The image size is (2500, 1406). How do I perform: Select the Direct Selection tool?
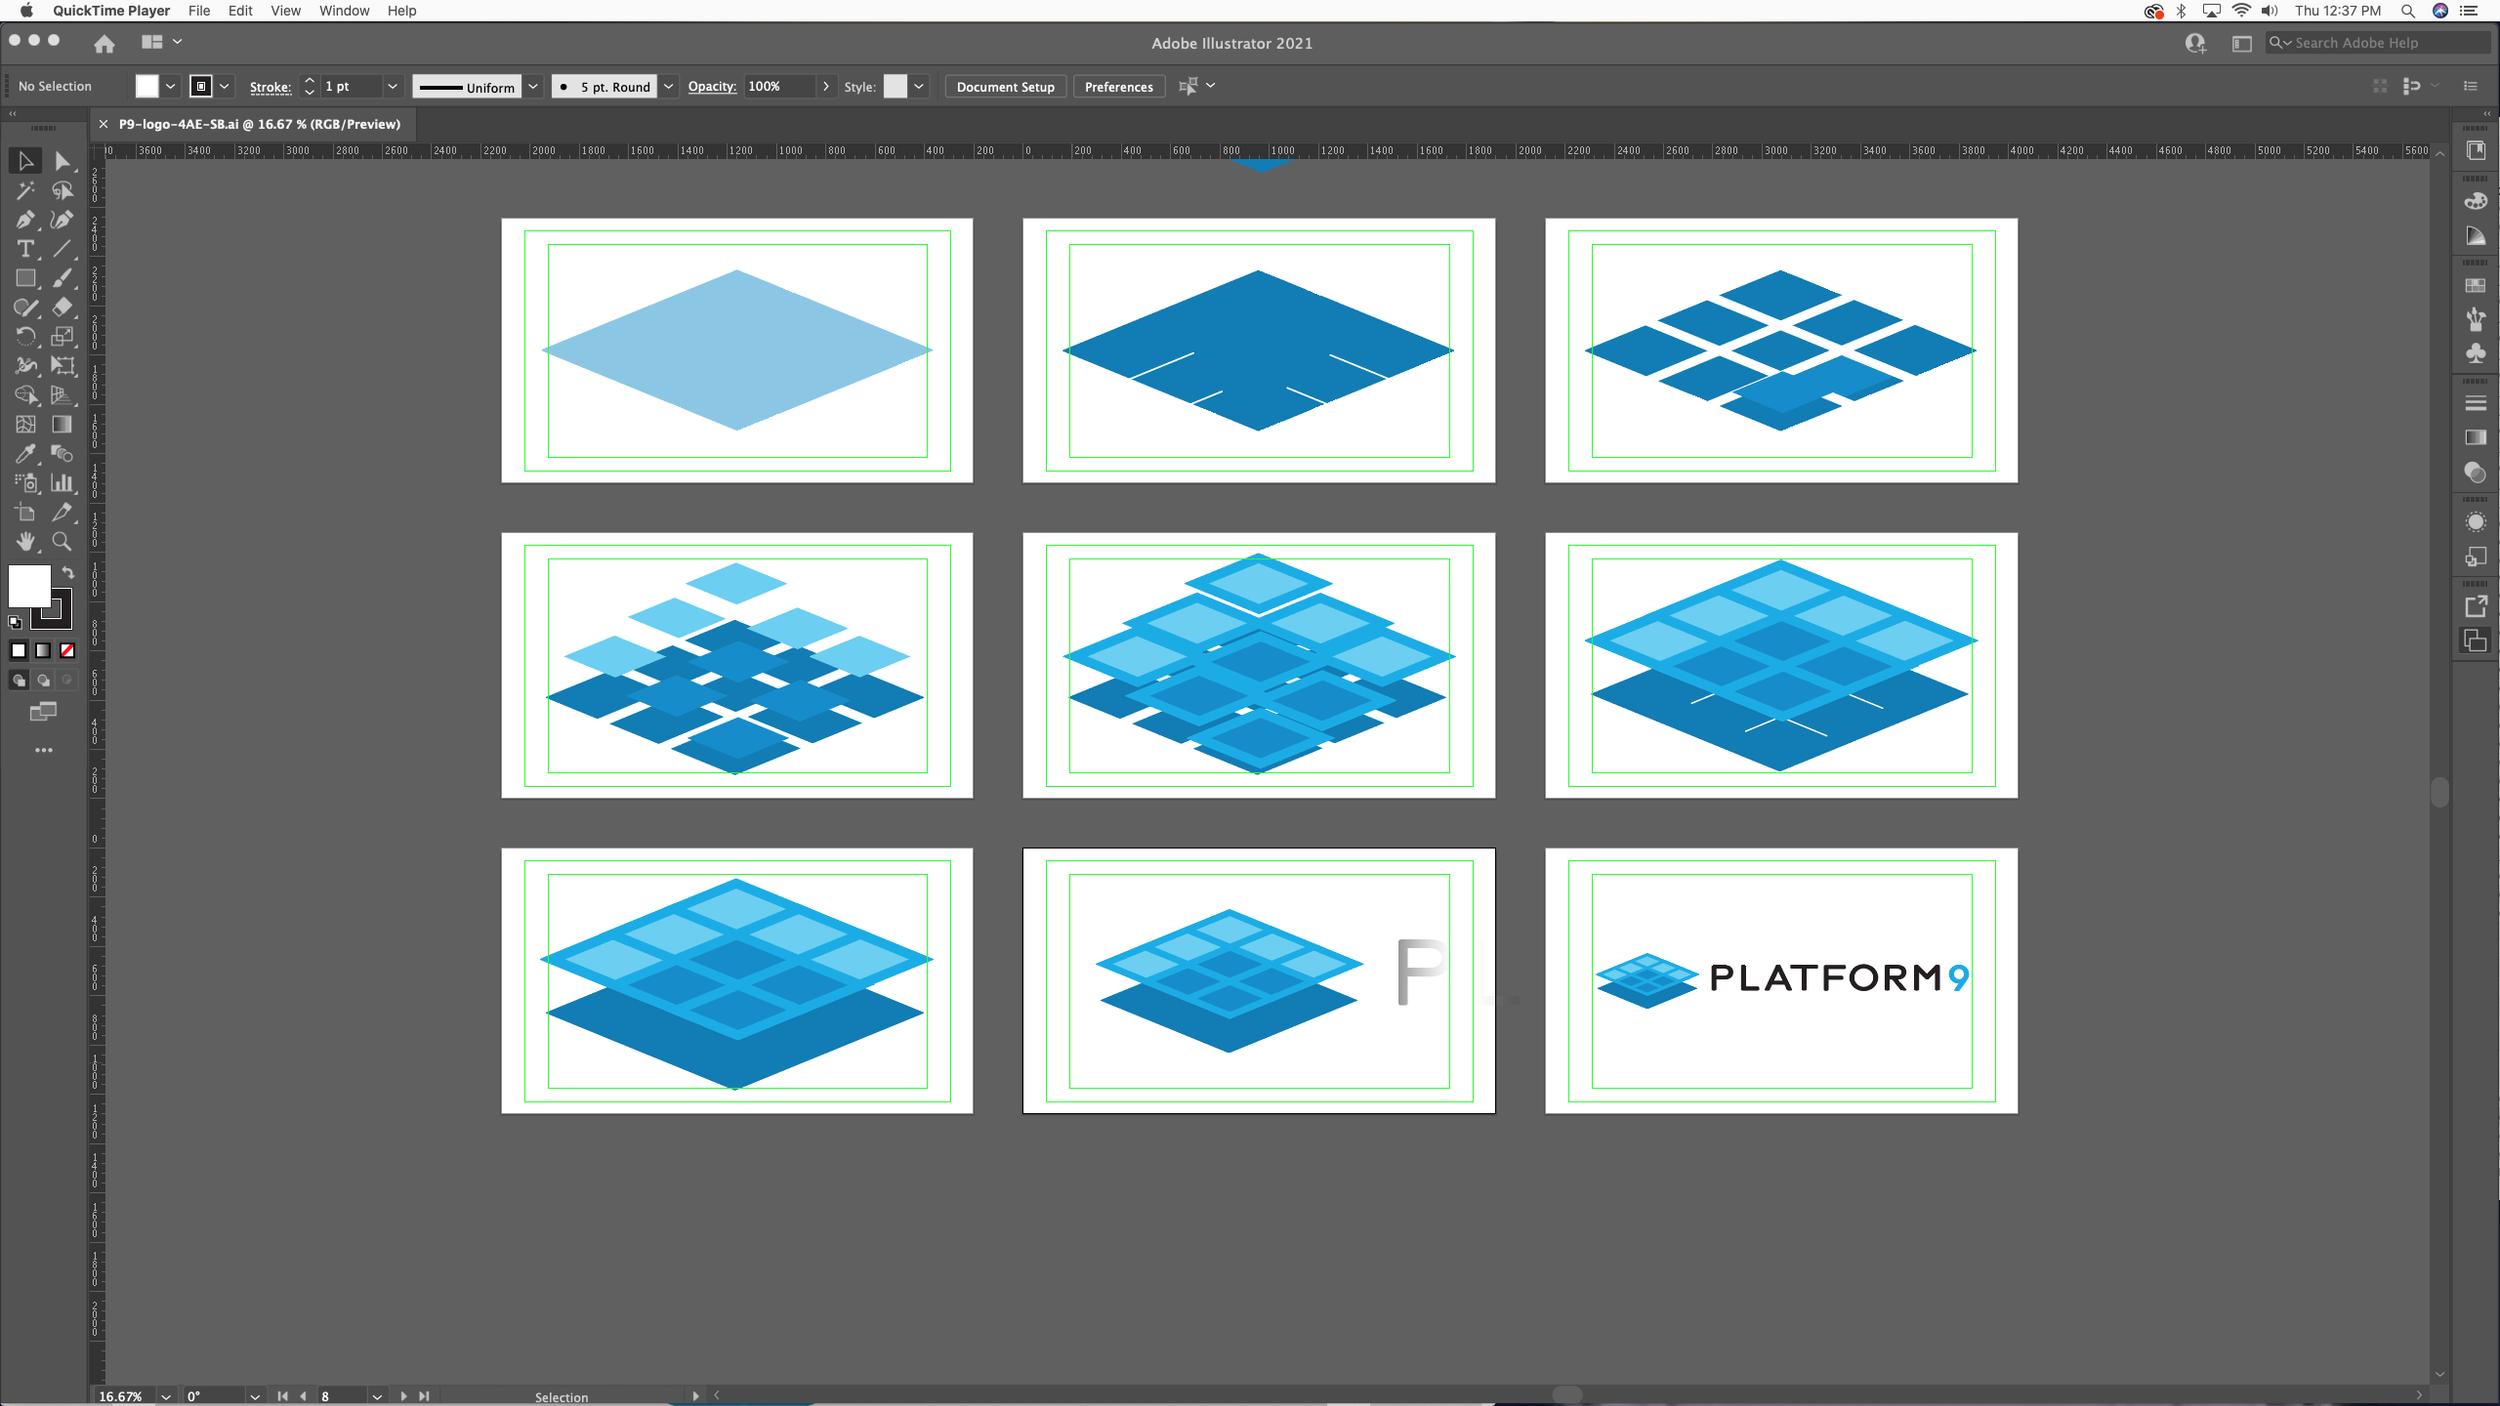62,161
